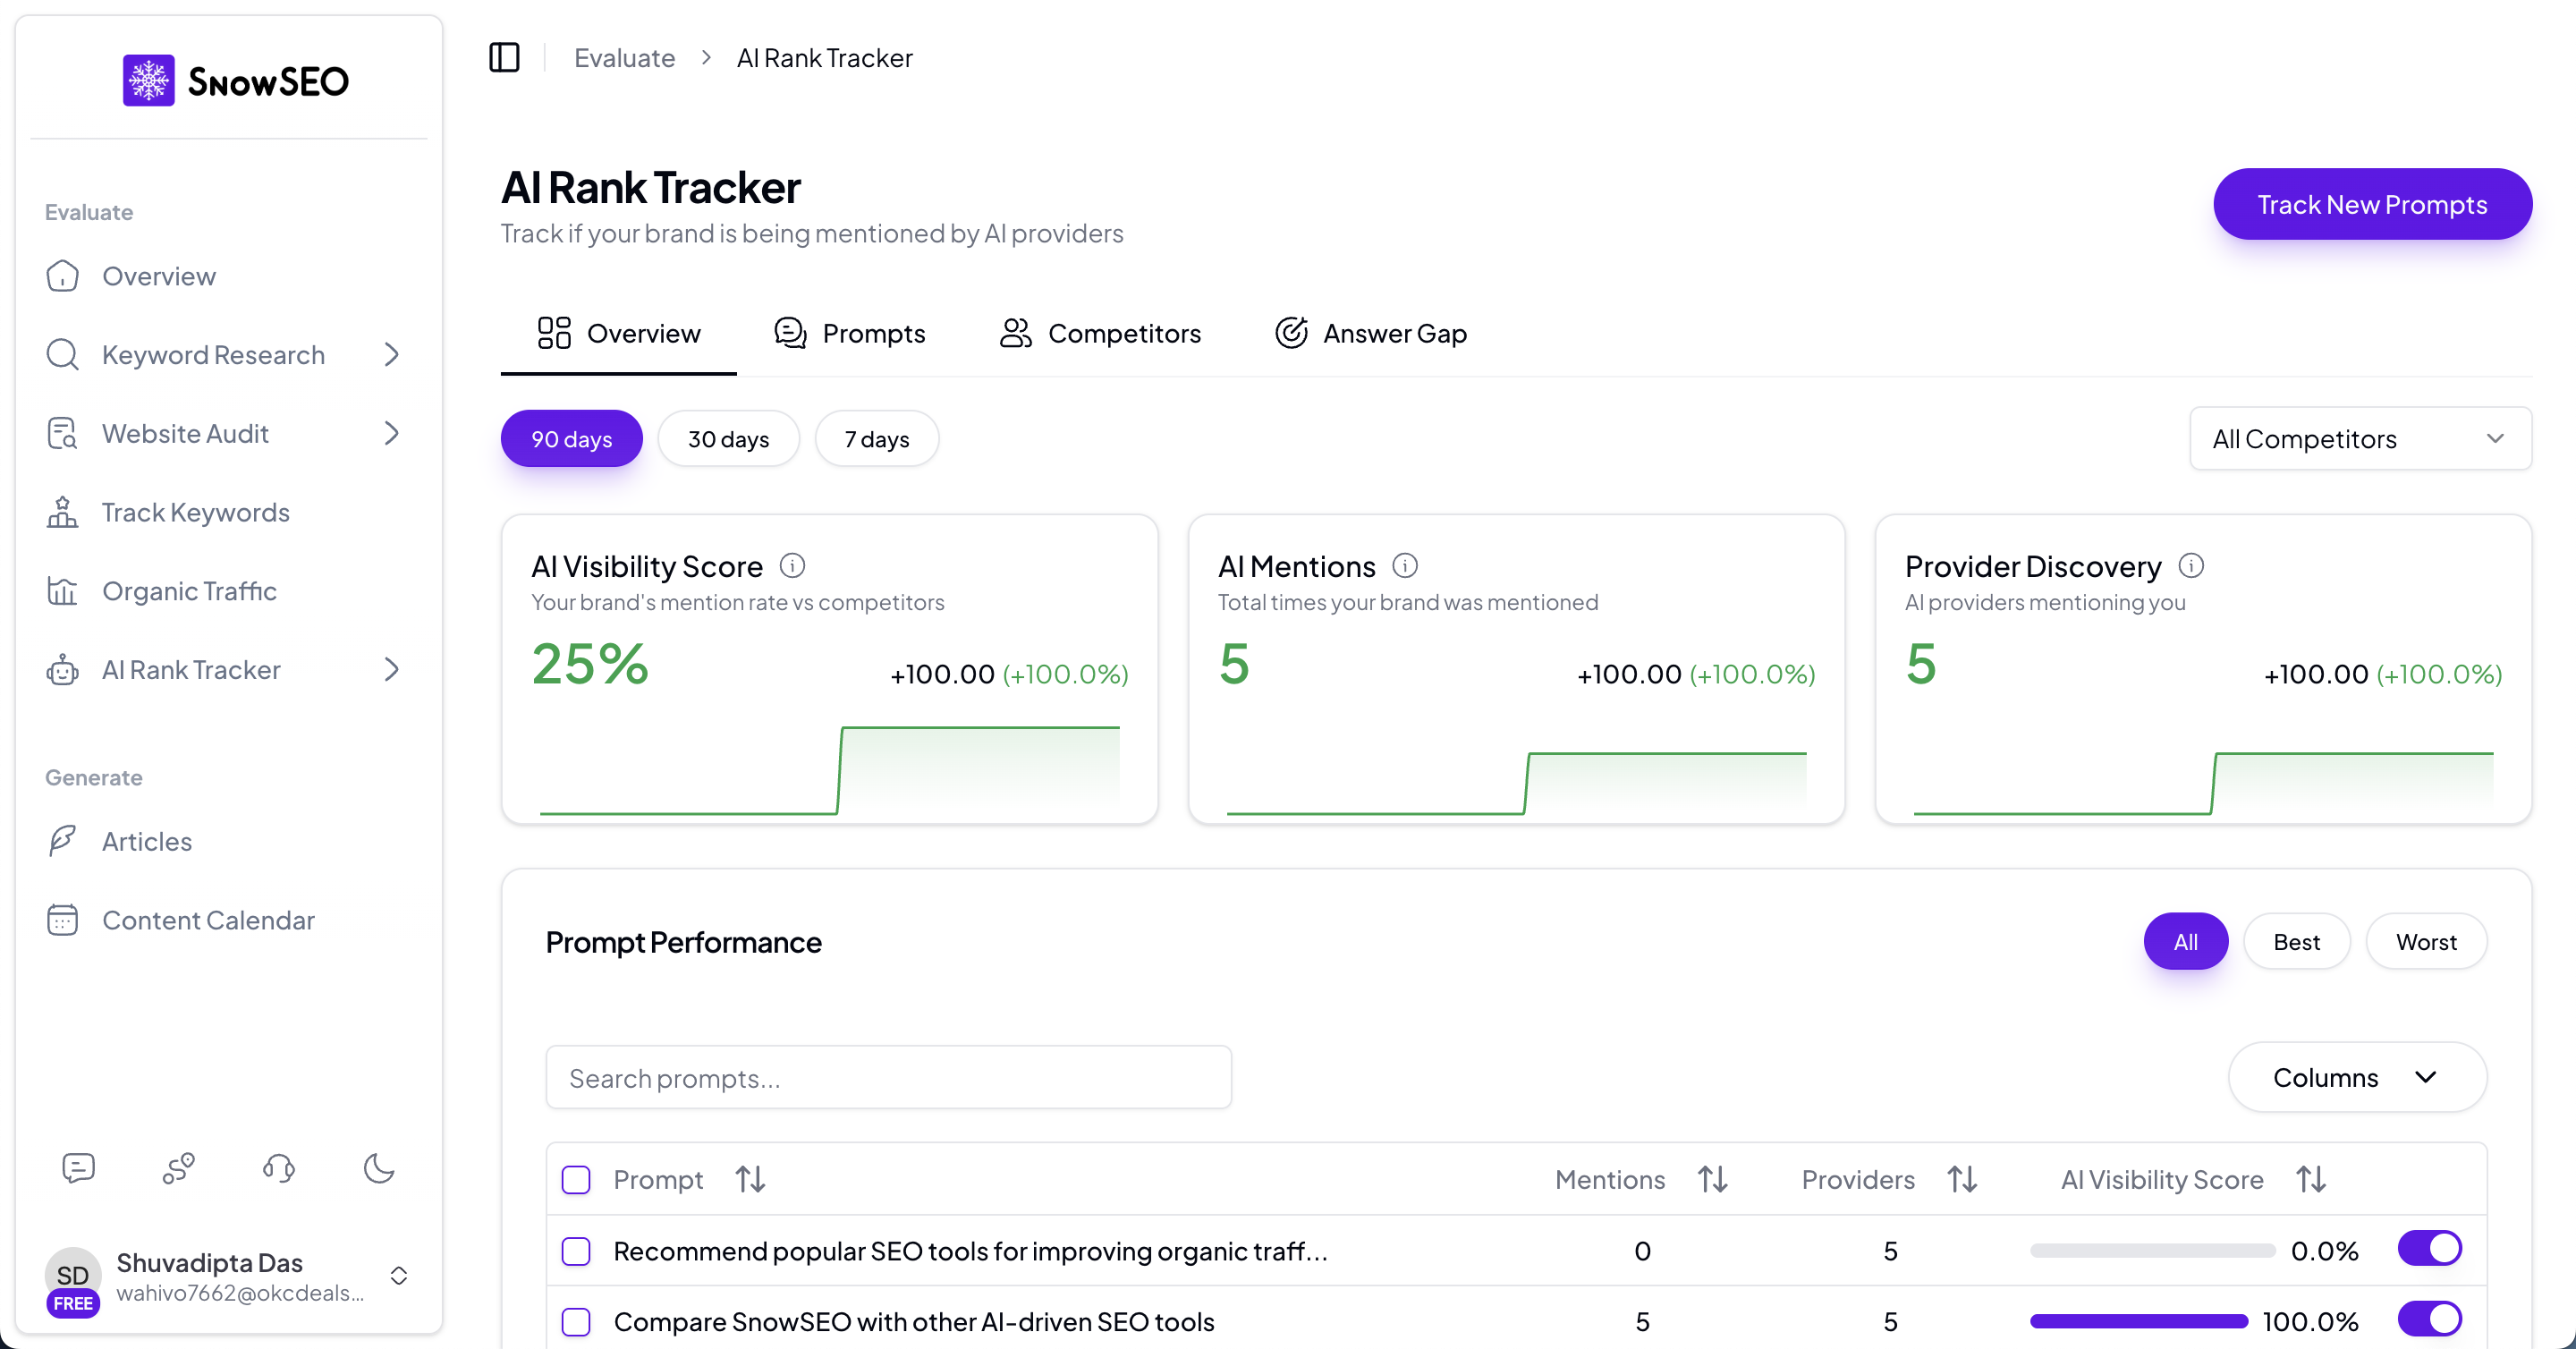
Task: Open the chat feedback icon in sidebar footer
Action: coord(78,1167)
